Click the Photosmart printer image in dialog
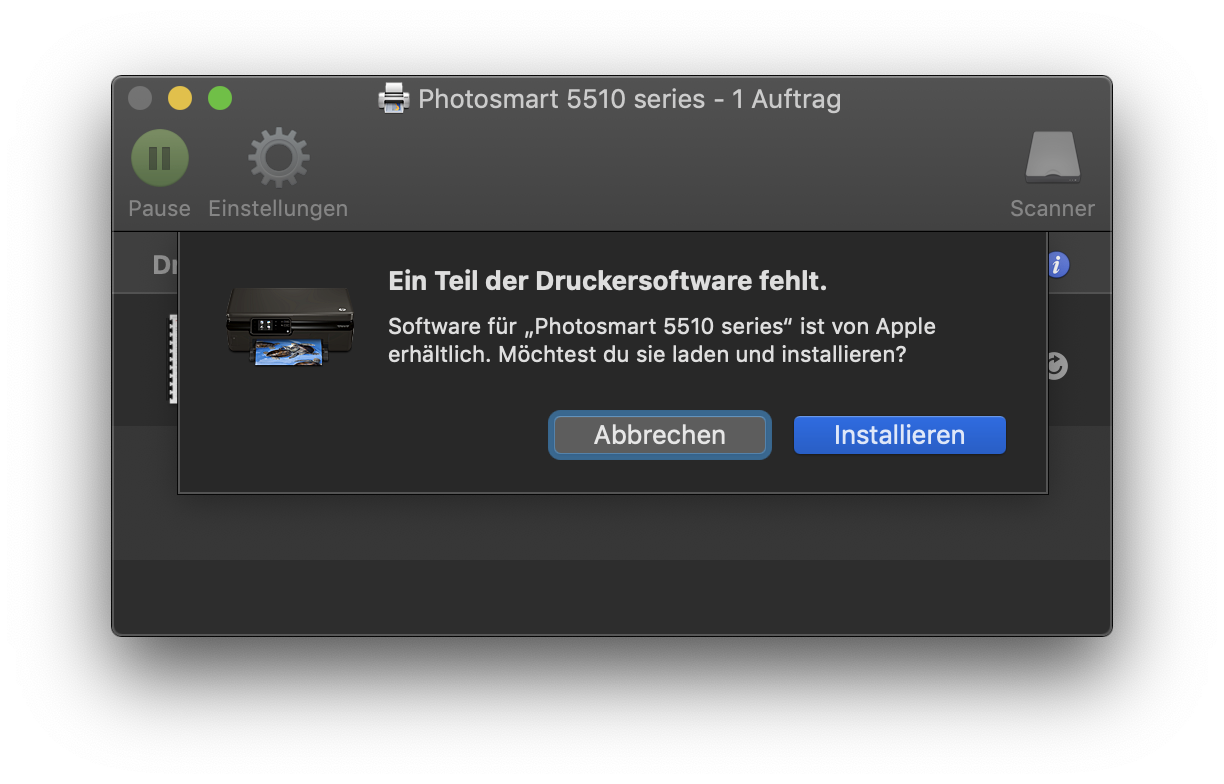 tap(290, 327)
